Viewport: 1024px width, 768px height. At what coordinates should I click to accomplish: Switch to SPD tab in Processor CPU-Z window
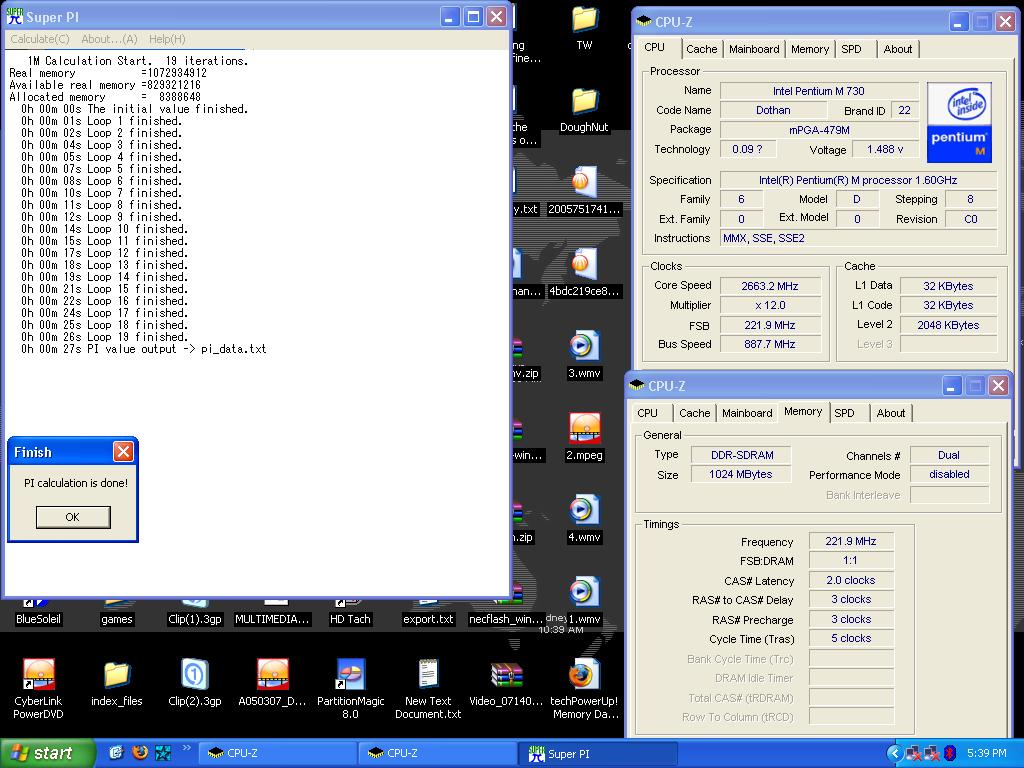[851, 49]
